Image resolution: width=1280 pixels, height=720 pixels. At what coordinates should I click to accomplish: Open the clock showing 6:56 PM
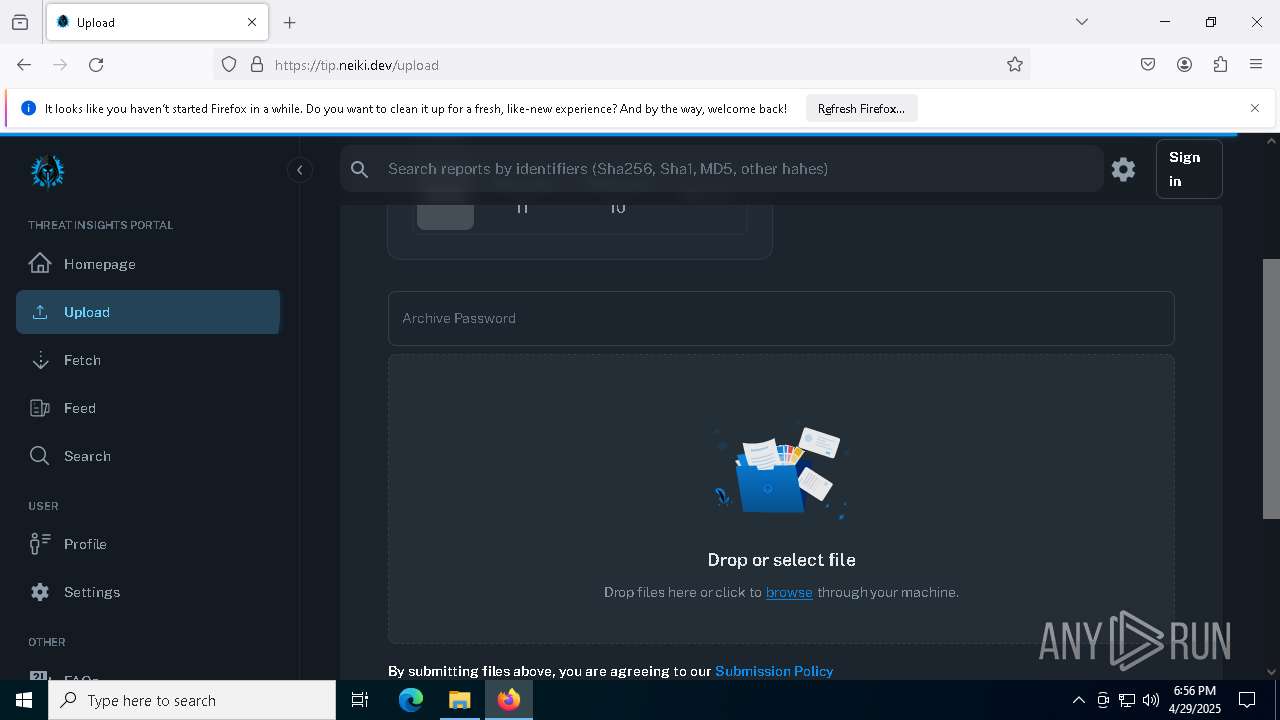1194,700
